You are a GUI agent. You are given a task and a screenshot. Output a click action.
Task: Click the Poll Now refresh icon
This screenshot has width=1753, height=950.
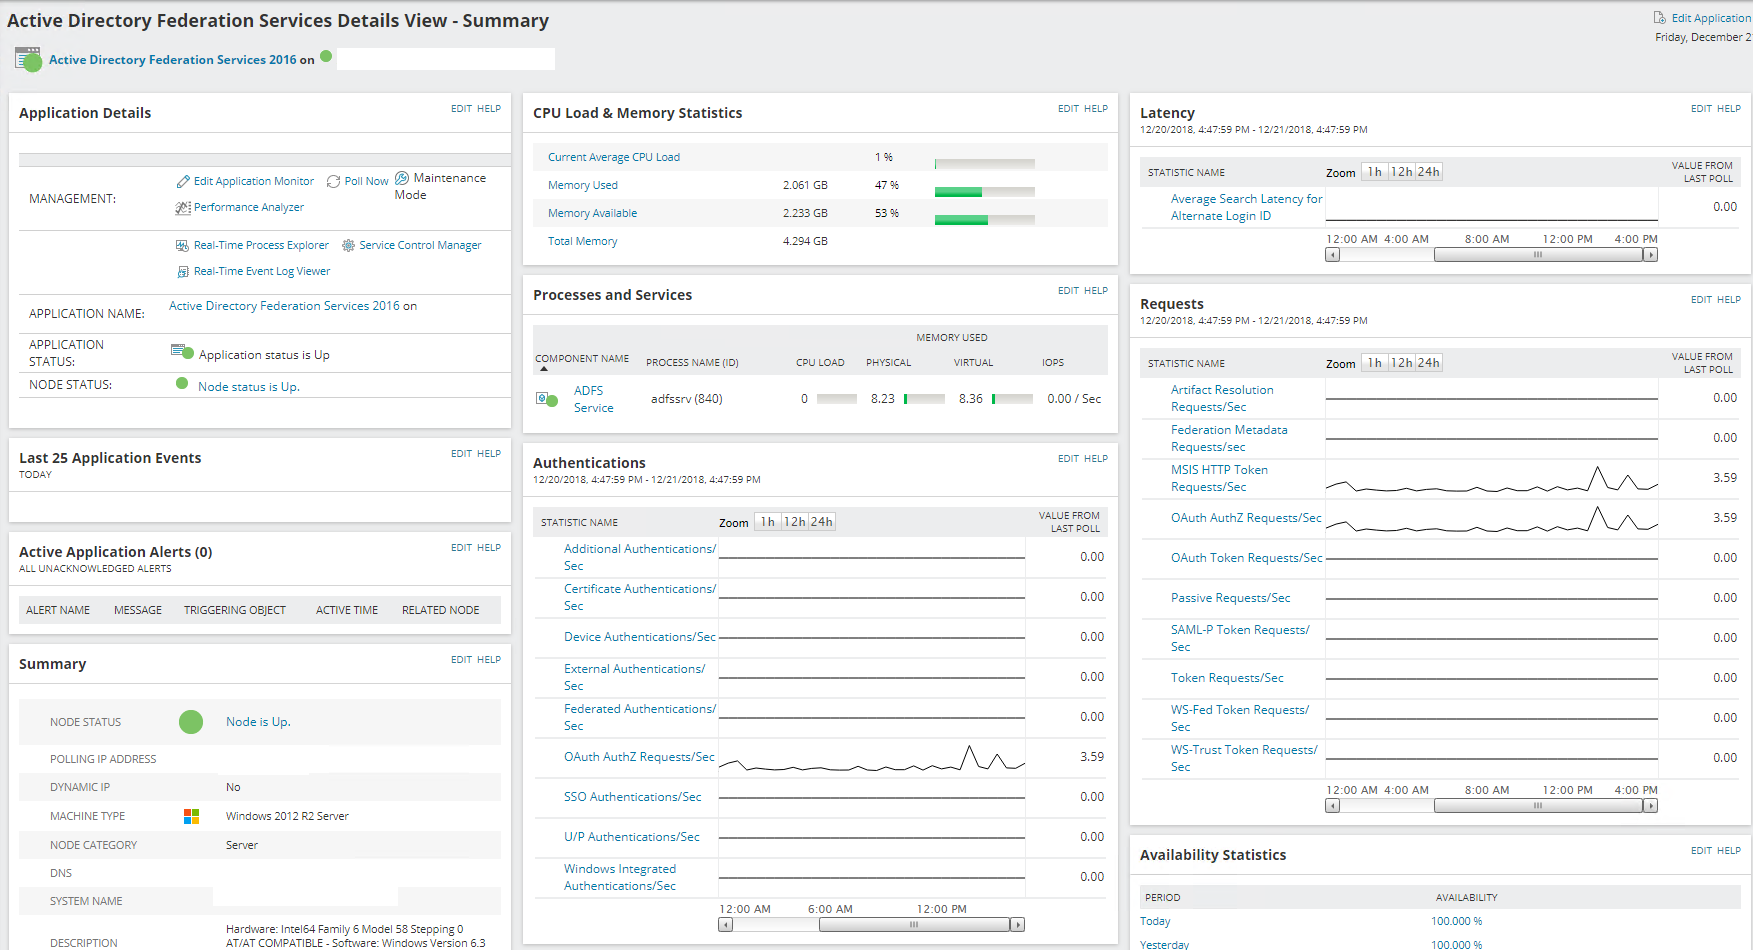(x=334, y=182)
